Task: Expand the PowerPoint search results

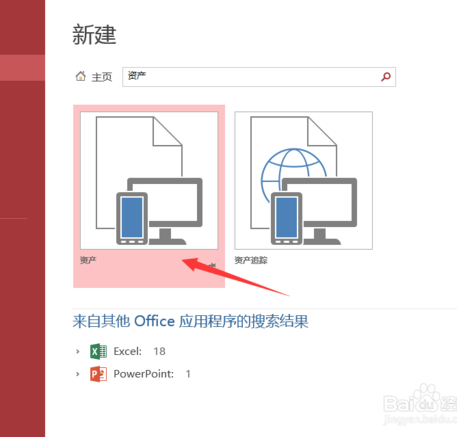Action: click(78, 374)
